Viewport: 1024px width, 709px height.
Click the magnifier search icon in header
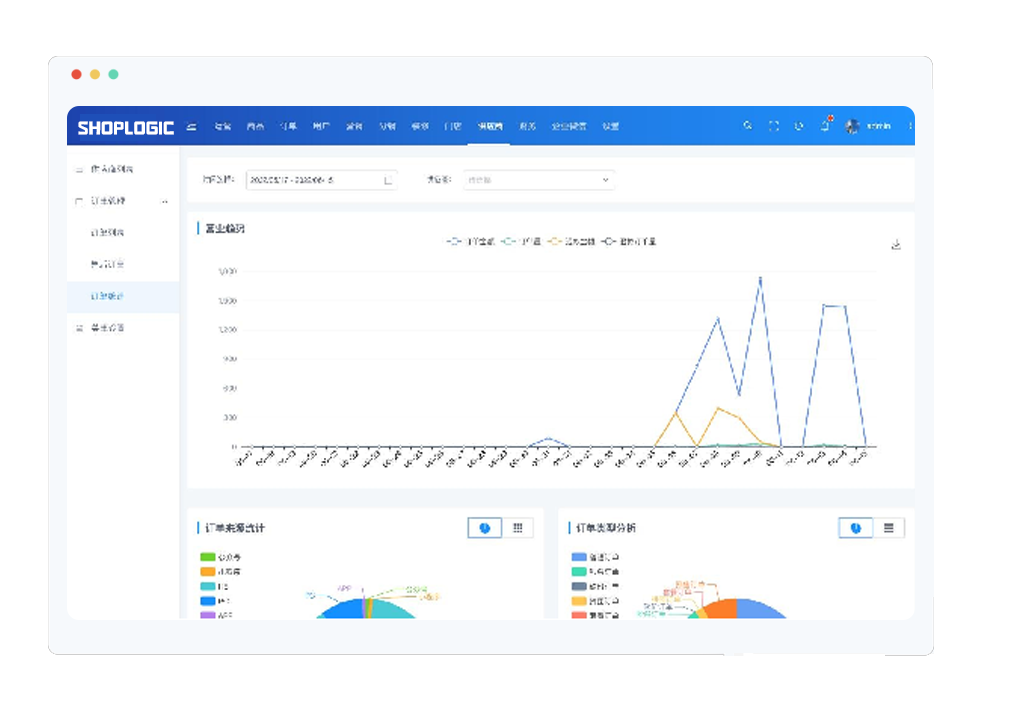coord(747,126)
